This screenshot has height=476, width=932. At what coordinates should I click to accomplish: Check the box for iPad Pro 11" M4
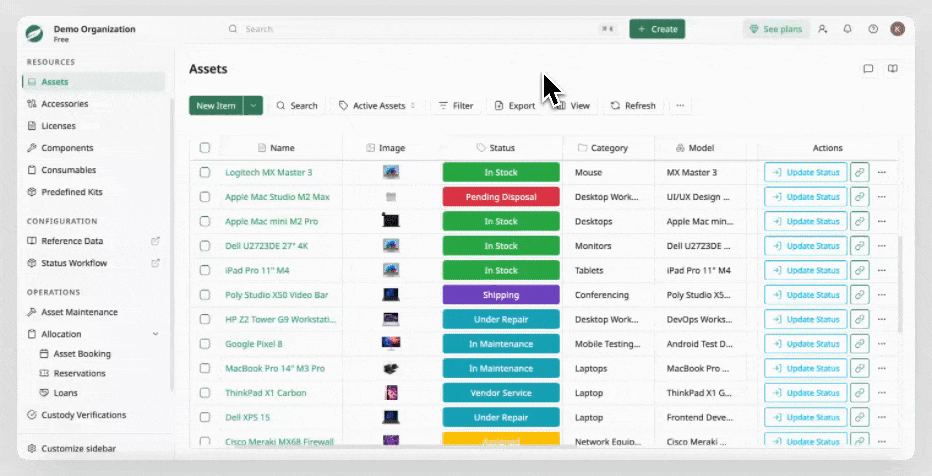pyautogui.click(x=204, y=270)
